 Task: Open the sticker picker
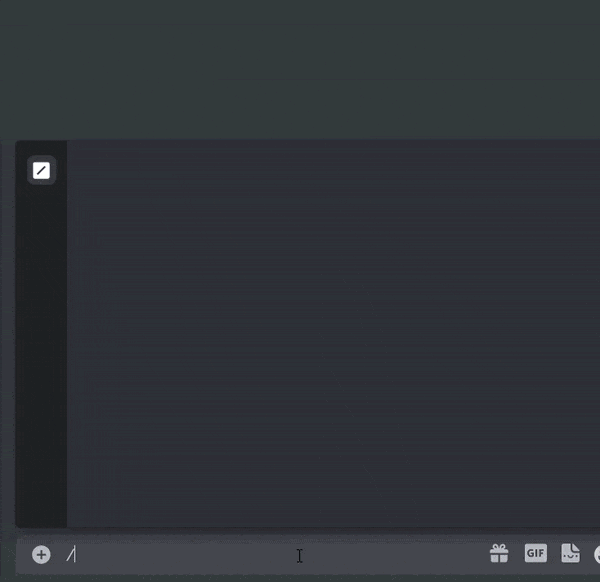(571, 553)
